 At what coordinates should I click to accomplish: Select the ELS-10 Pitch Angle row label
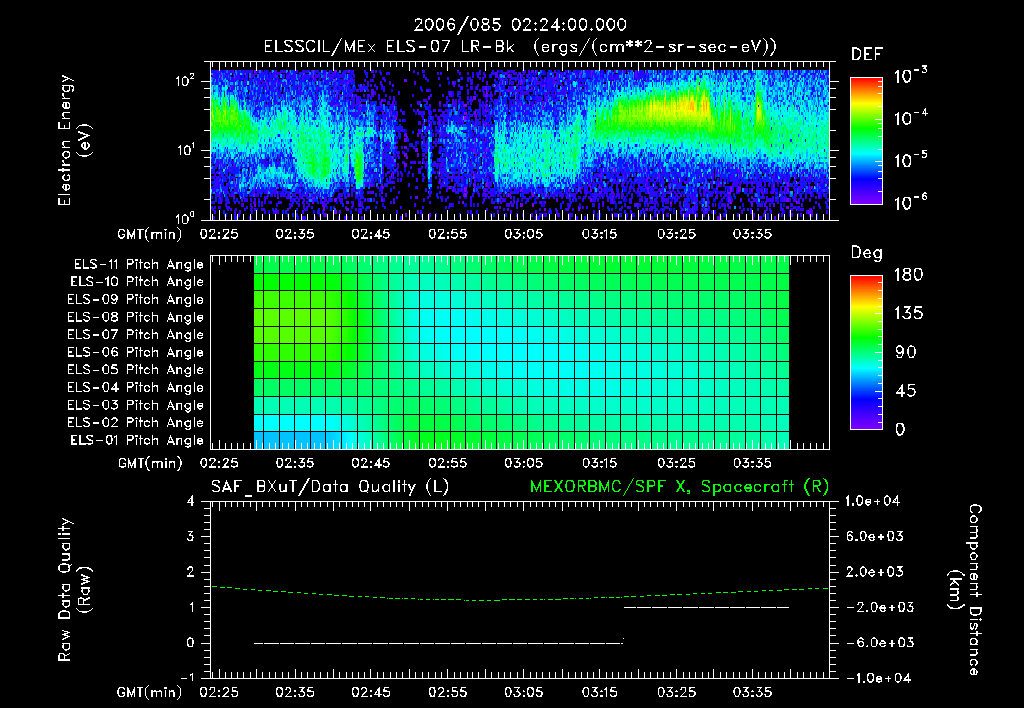tap(137, 282)
